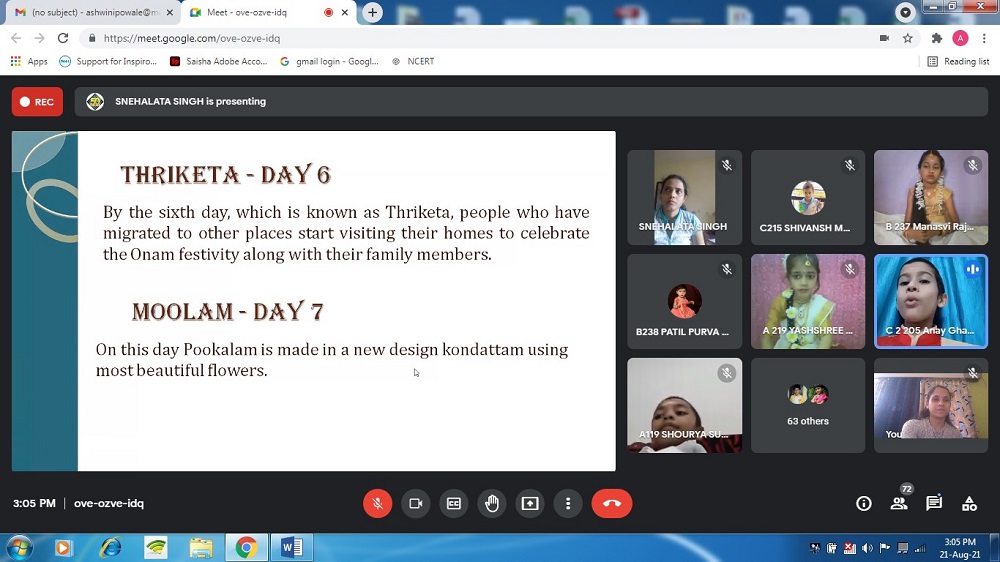Expand the 63 others participants tile
The image size is (1000, 562).
(808, 405)
